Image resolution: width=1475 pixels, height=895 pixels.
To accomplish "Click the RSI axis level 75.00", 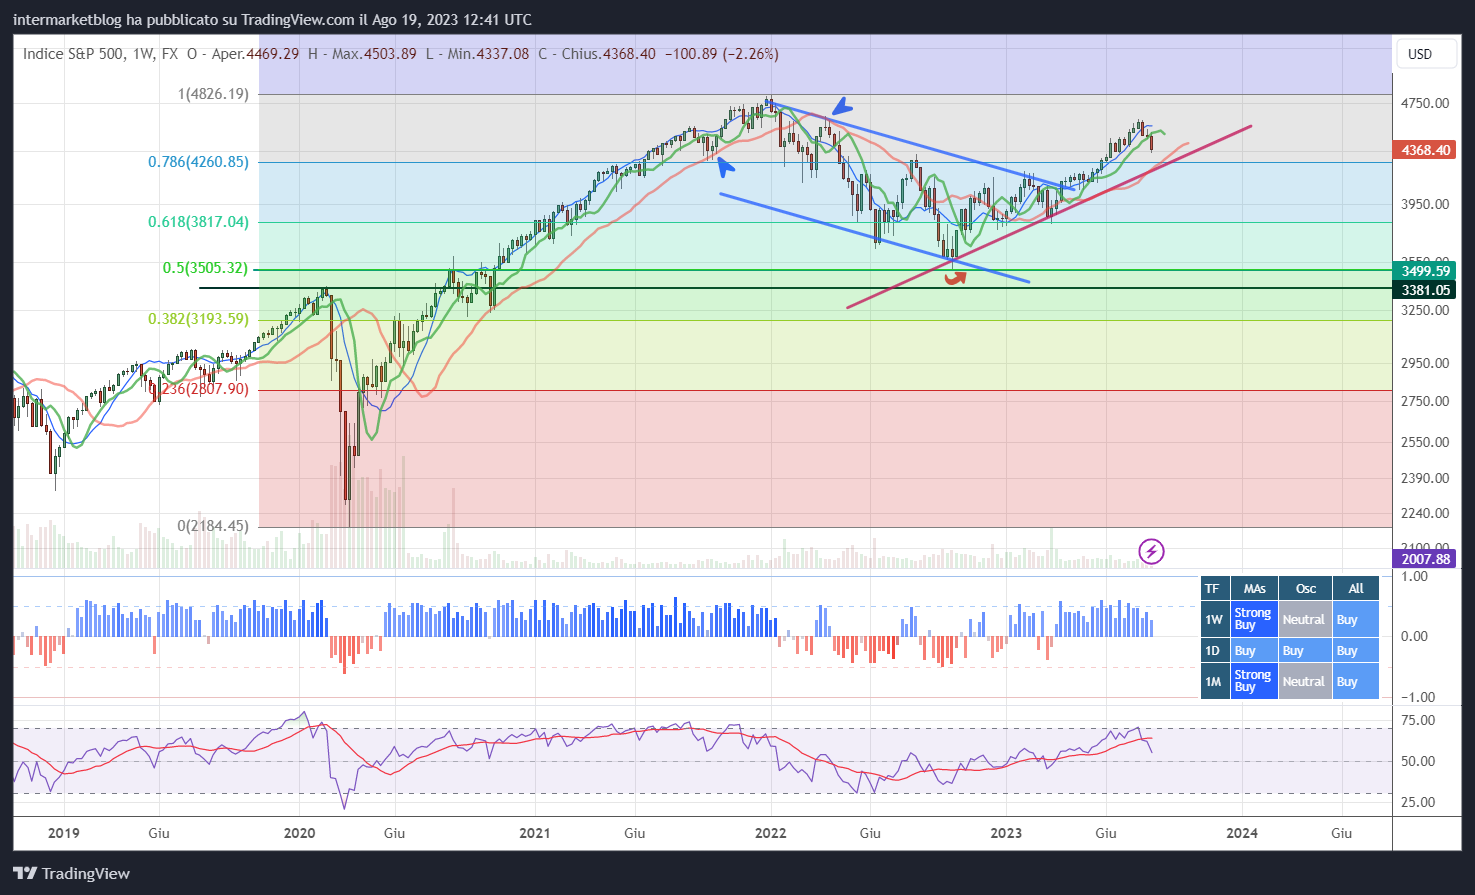I will (x=1418, y=720).
